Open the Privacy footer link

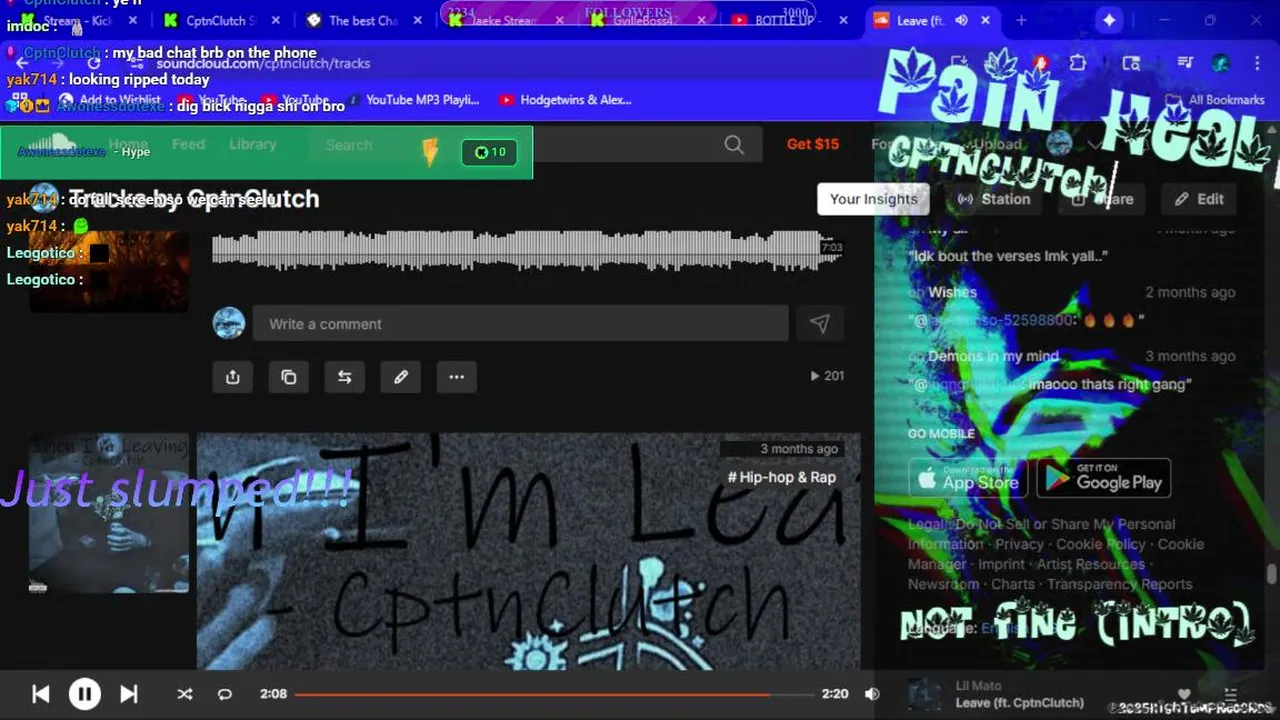point(1019,544)
